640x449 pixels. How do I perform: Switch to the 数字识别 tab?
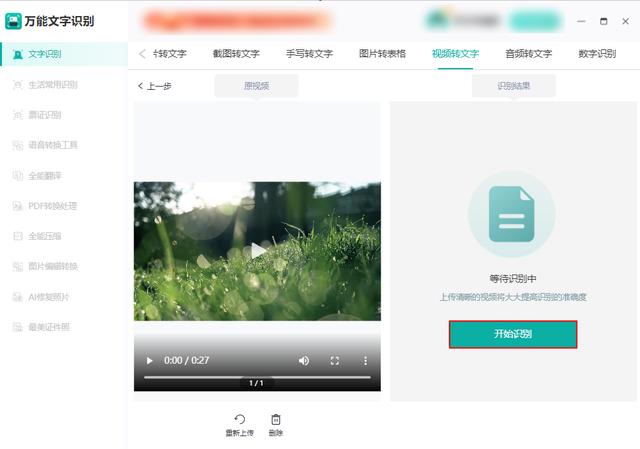point(597,53)
